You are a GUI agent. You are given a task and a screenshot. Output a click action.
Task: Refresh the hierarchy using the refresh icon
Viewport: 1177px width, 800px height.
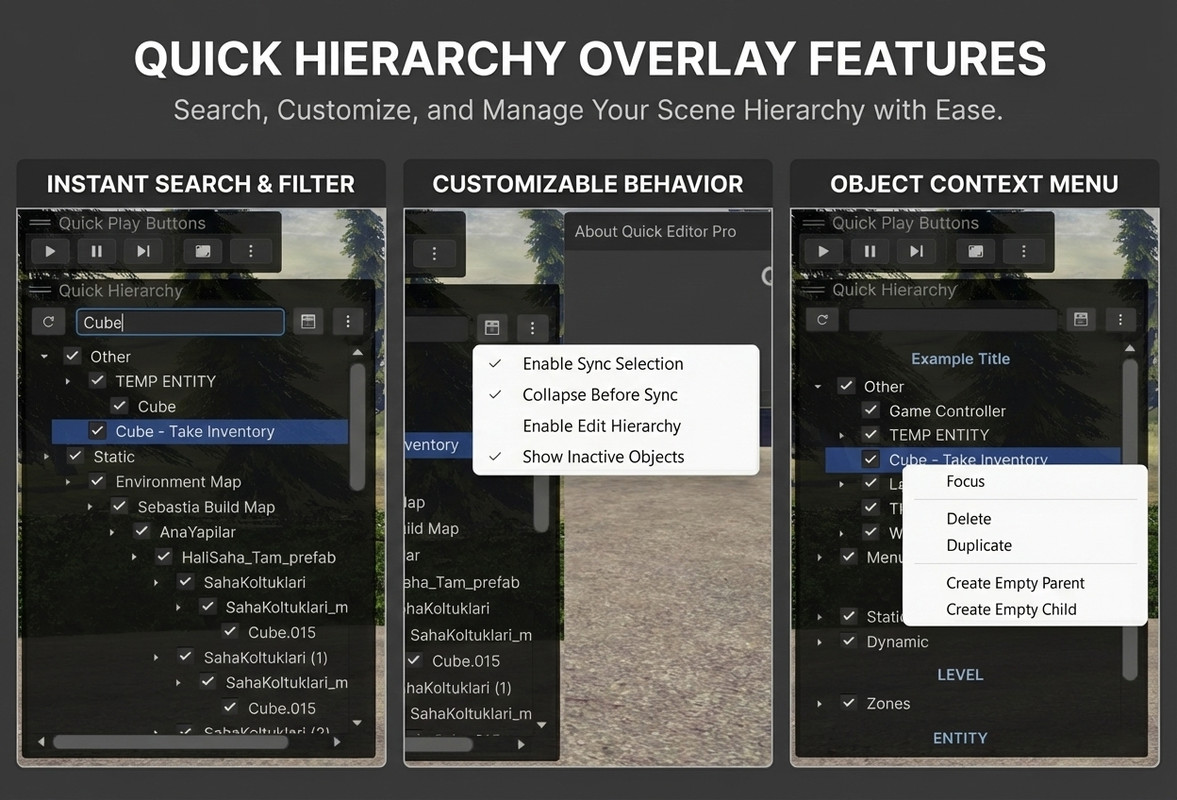click(48, 321)
